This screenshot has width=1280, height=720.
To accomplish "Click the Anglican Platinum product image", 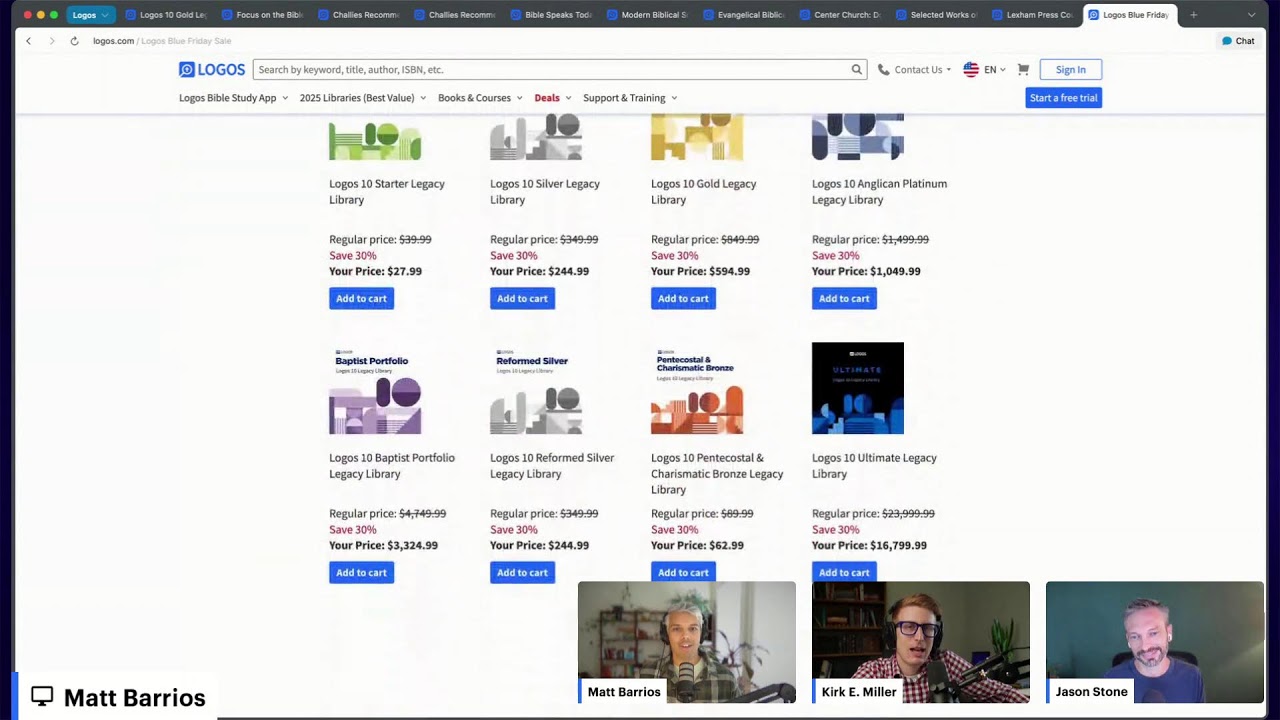I will click(x=858, y=138).
